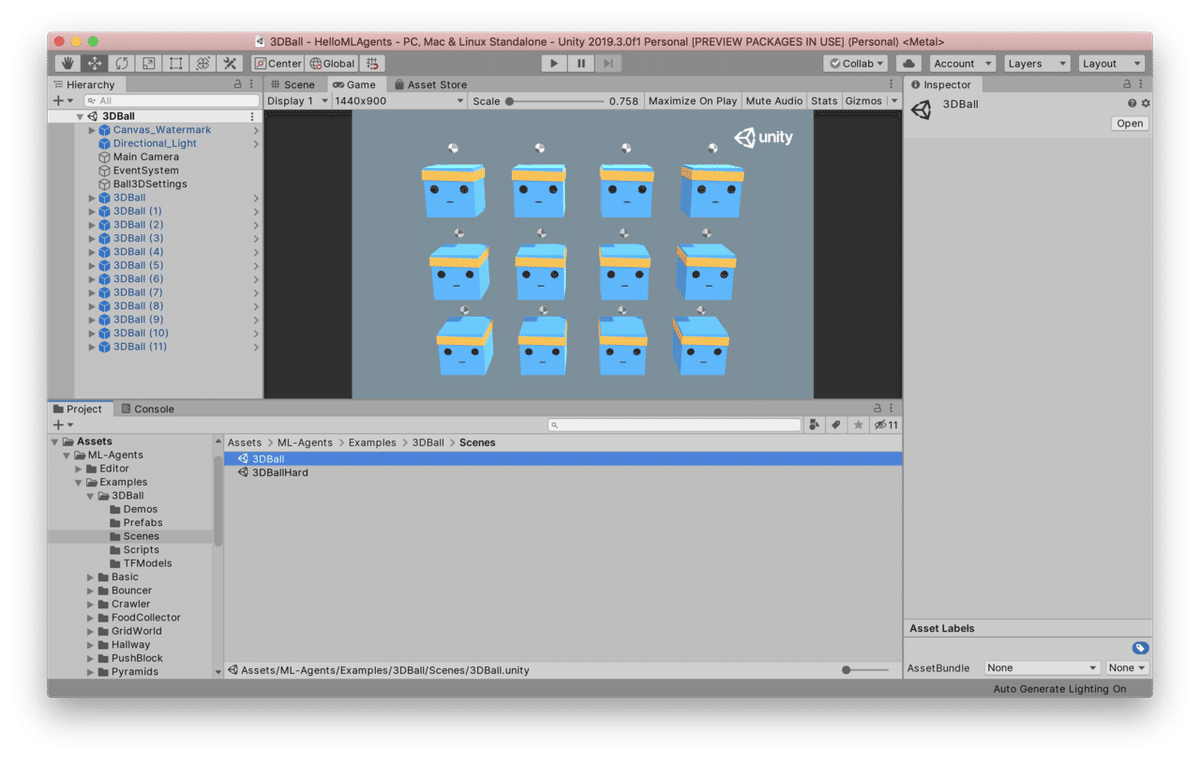Switch to the Game tab
This screenshot has width=1200, height=760.
354,85
